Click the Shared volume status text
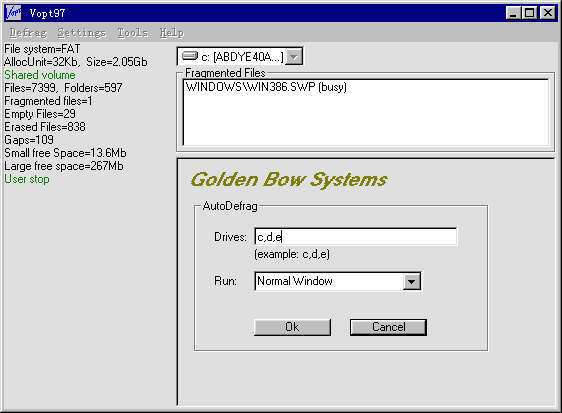 (x=40, y=75)
